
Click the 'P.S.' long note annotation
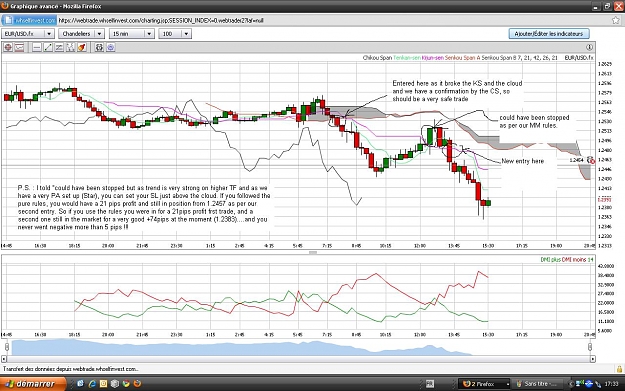(x=144, y=207)
